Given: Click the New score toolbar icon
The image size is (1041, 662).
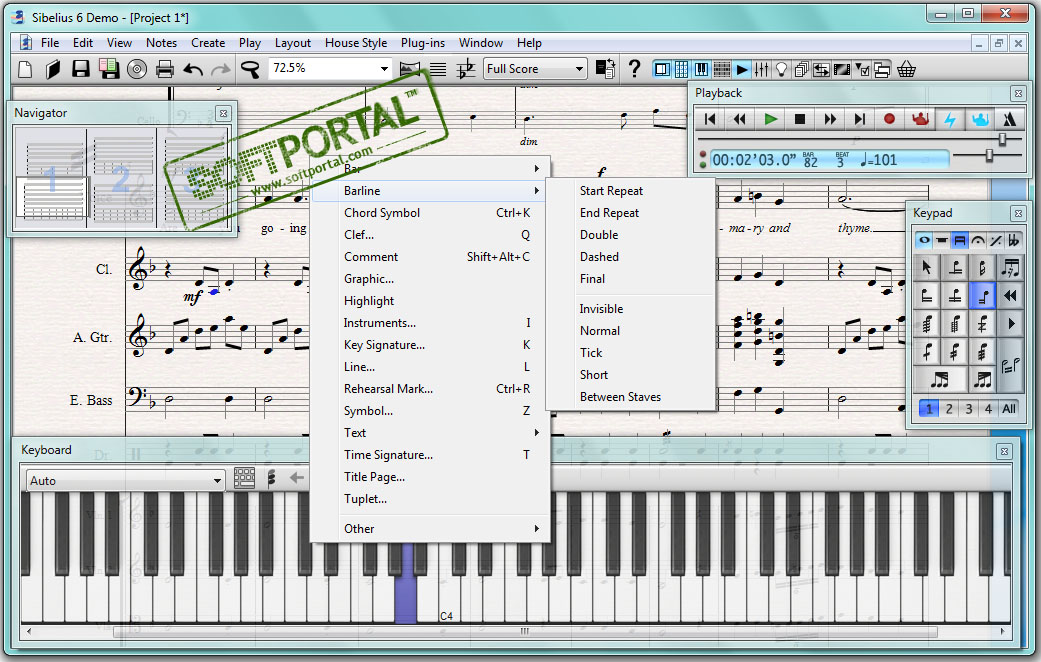Looking at the screenshot, I should [x=25, y=69].
